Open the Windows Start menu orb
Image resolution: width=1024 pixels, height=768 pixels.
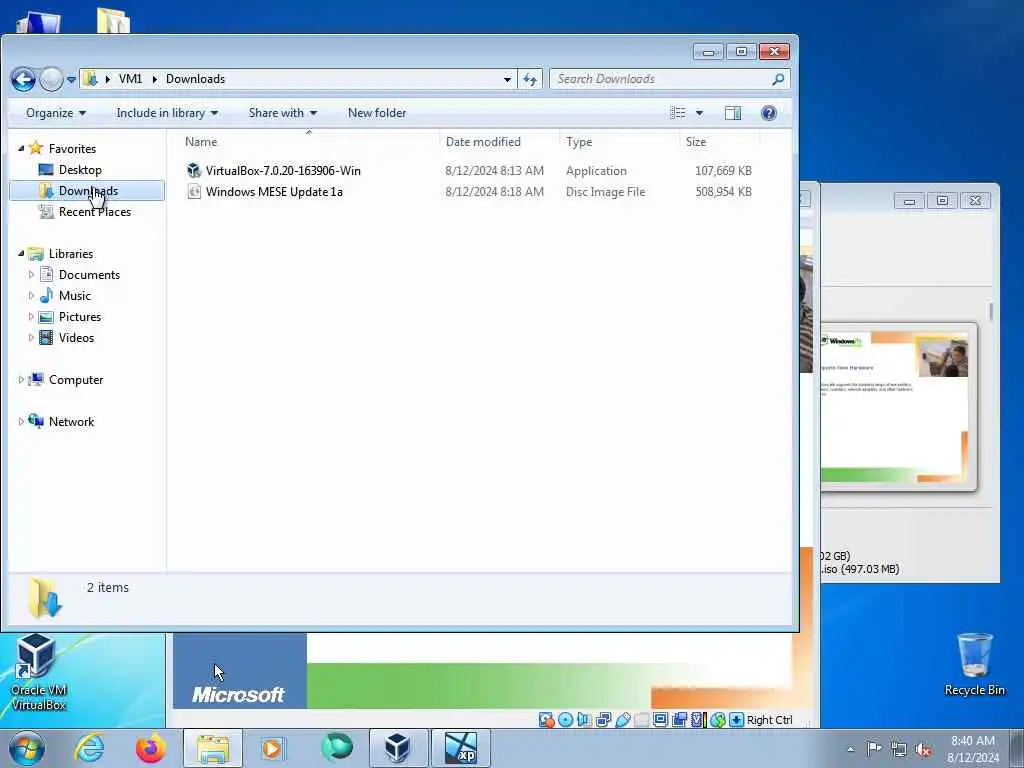point(26,748)
